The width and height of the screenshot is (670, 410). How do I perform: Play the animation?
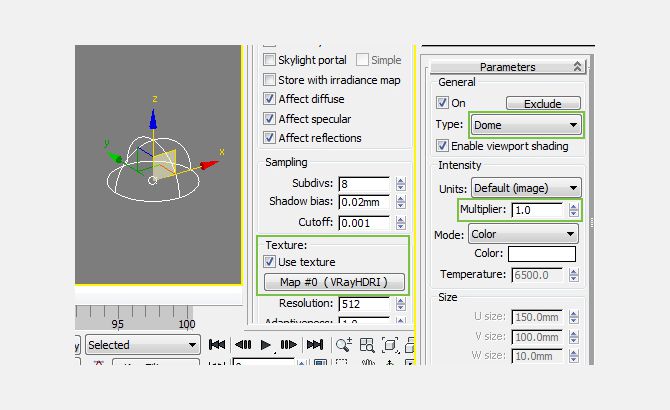click(265, 344)
